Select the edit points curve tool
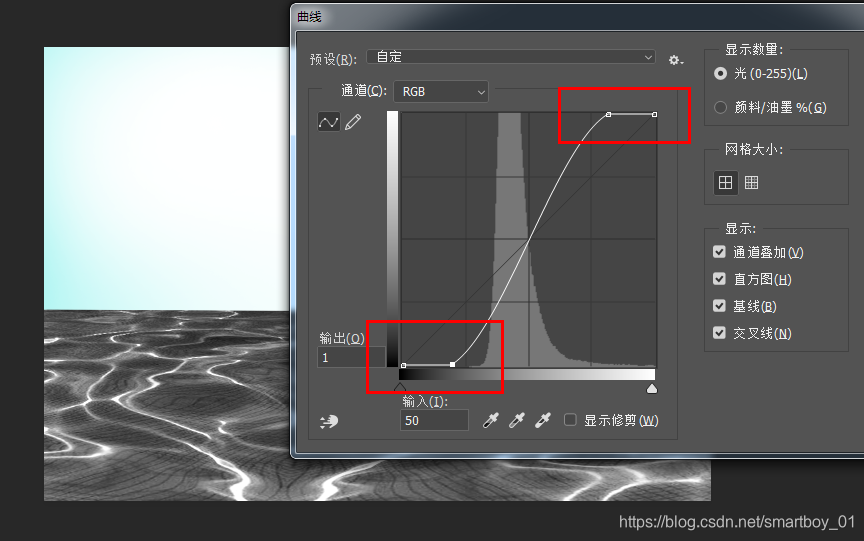Viewport: 864px width, 541px height. (x=329, y=122)
